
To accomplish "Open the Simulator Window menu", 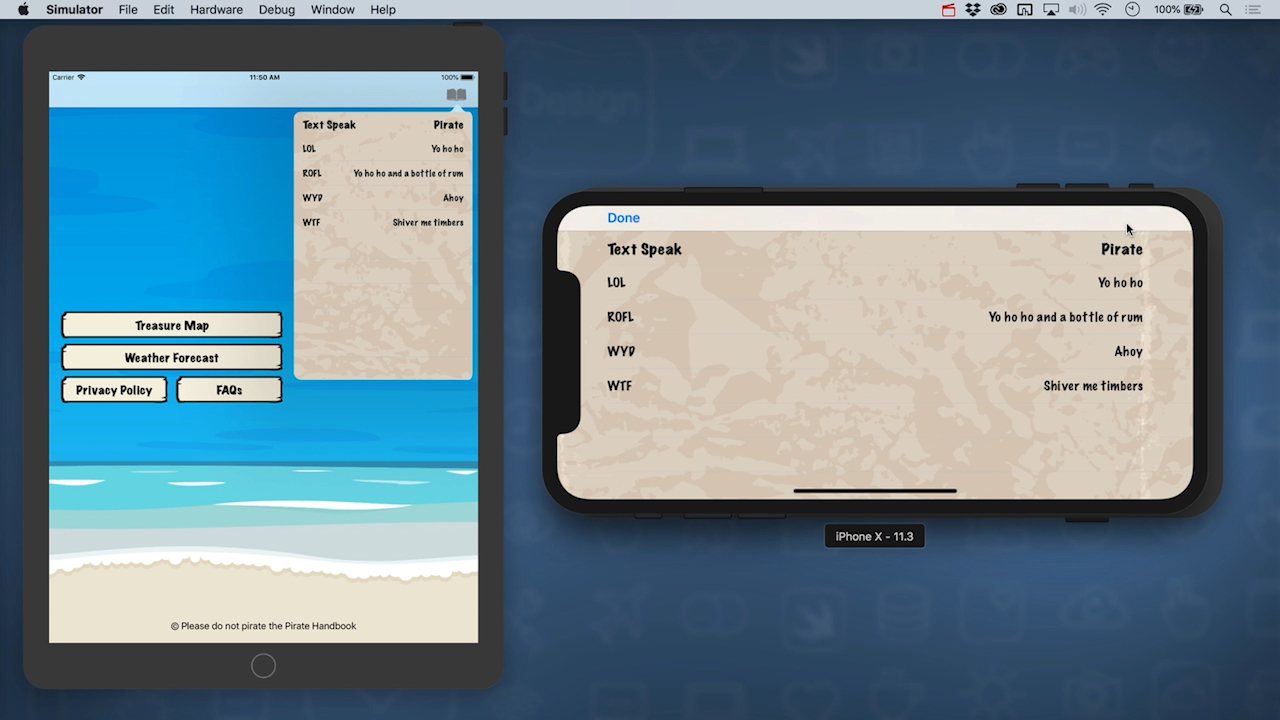I will pyautogui.click(x=332, y=9).
